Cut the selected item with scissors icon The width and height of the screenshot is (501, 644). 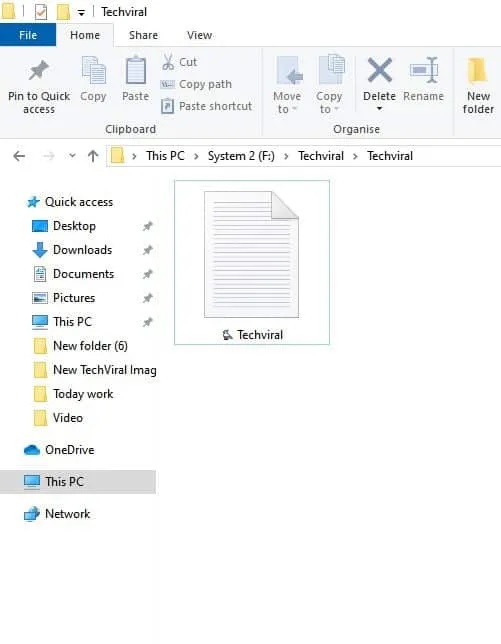168,62
